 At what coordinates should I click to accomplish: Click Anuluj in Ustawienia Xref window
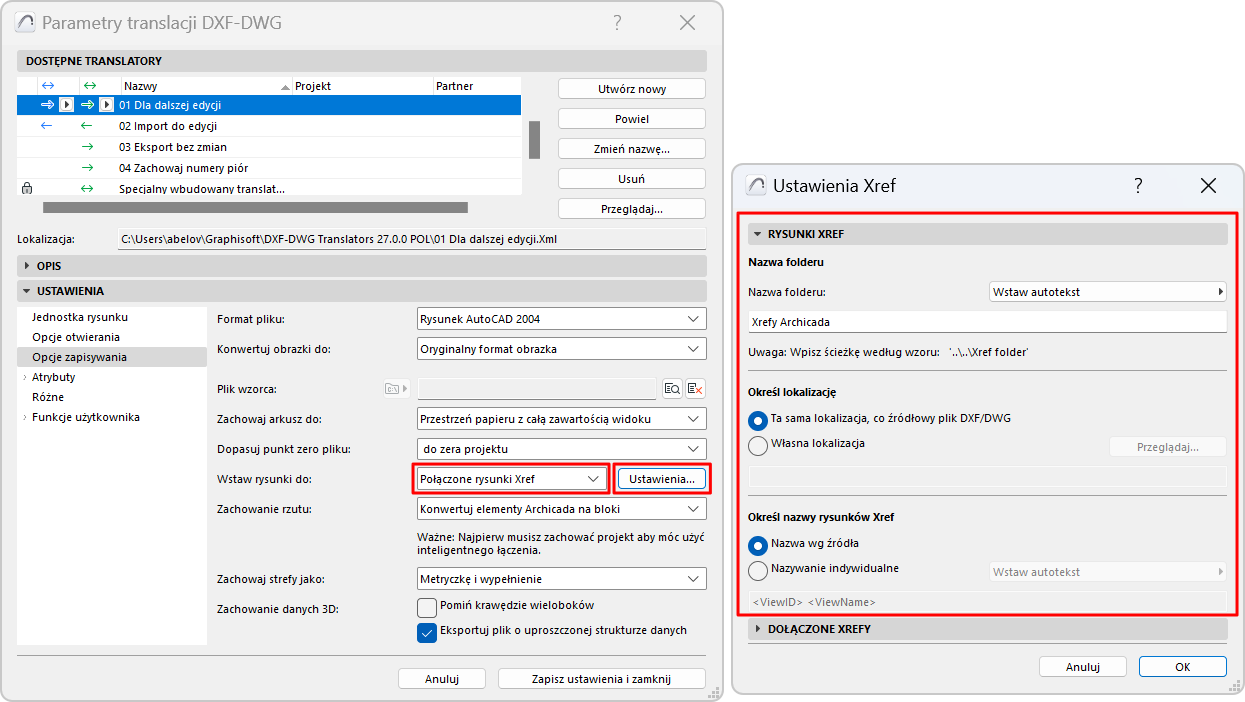click(1083, 666)
